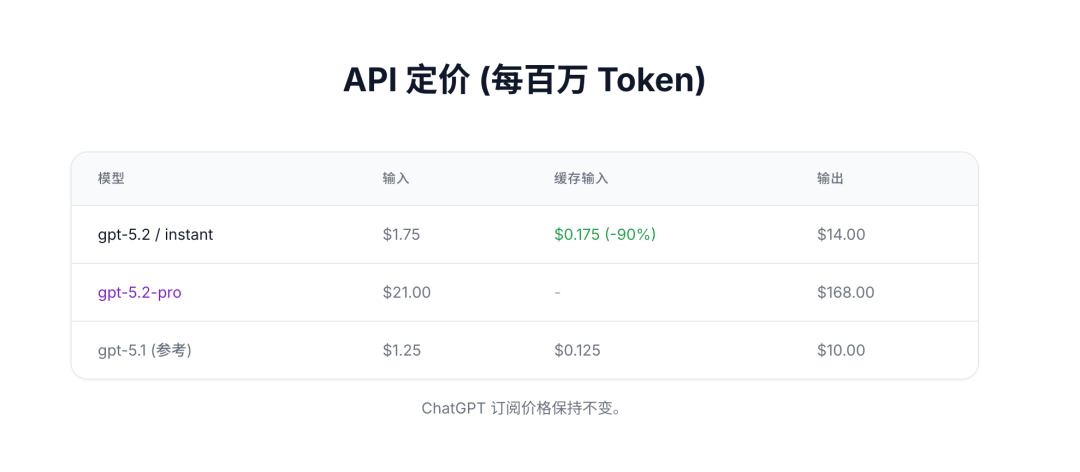Select the 输入 column header
1080x472 pixels.
coord(396,179)
